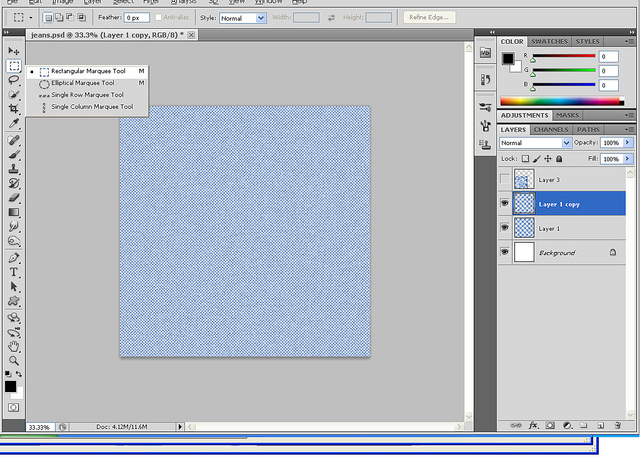
Task: Click the red R color slider
Action: 564,56
